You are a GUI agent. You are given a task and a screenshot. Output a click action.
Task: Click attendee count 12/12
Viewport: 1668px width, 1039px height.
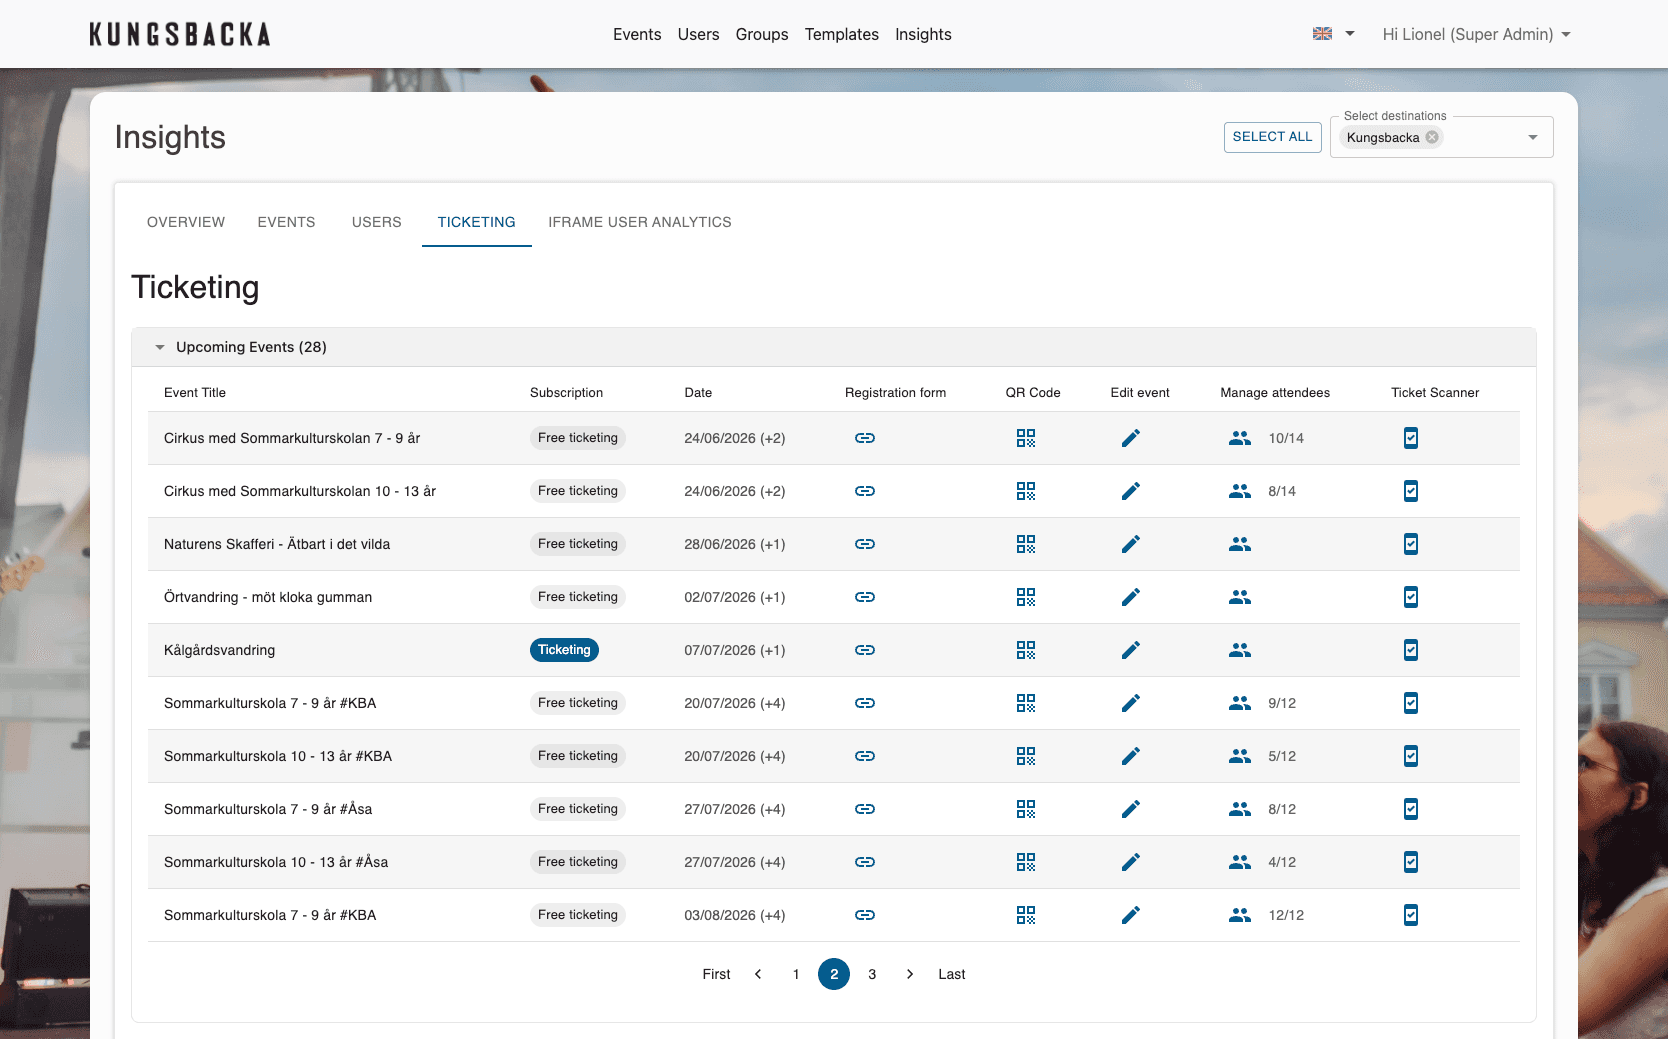(1286, 915)
